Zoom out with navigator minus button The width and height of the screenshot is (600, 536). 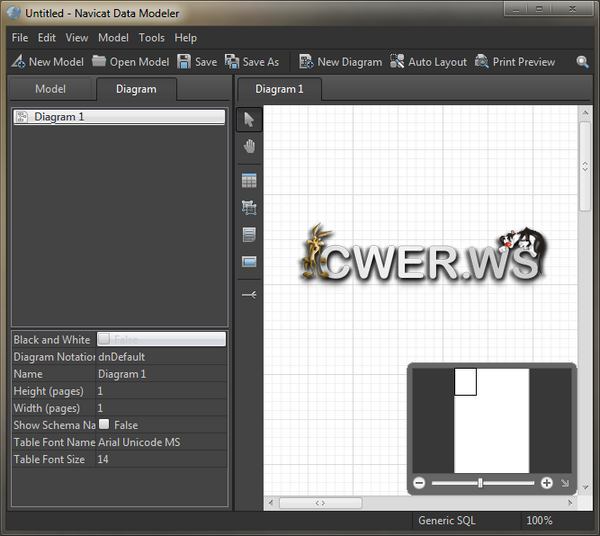420,483
